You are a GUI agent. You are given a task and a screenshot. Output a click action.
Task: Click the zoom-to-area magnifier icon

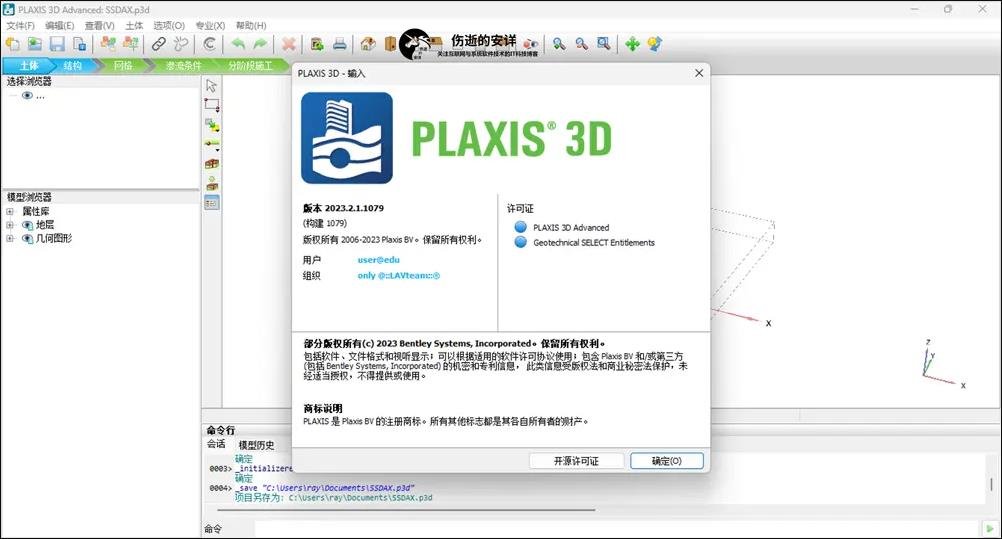(x=604, y=44)
